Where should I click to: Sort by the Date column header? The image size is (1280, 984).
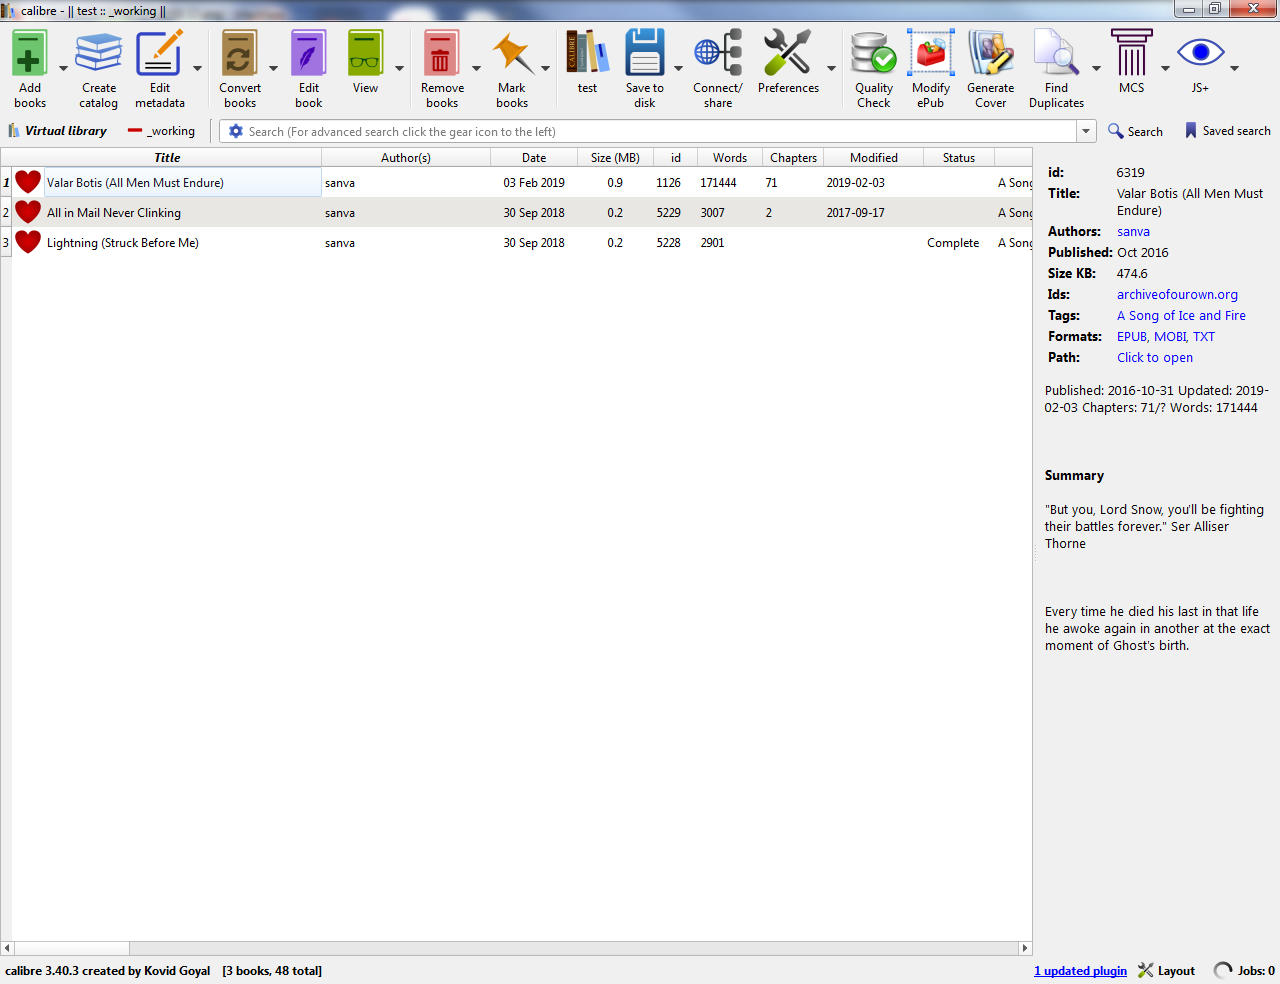coord(534,158)
